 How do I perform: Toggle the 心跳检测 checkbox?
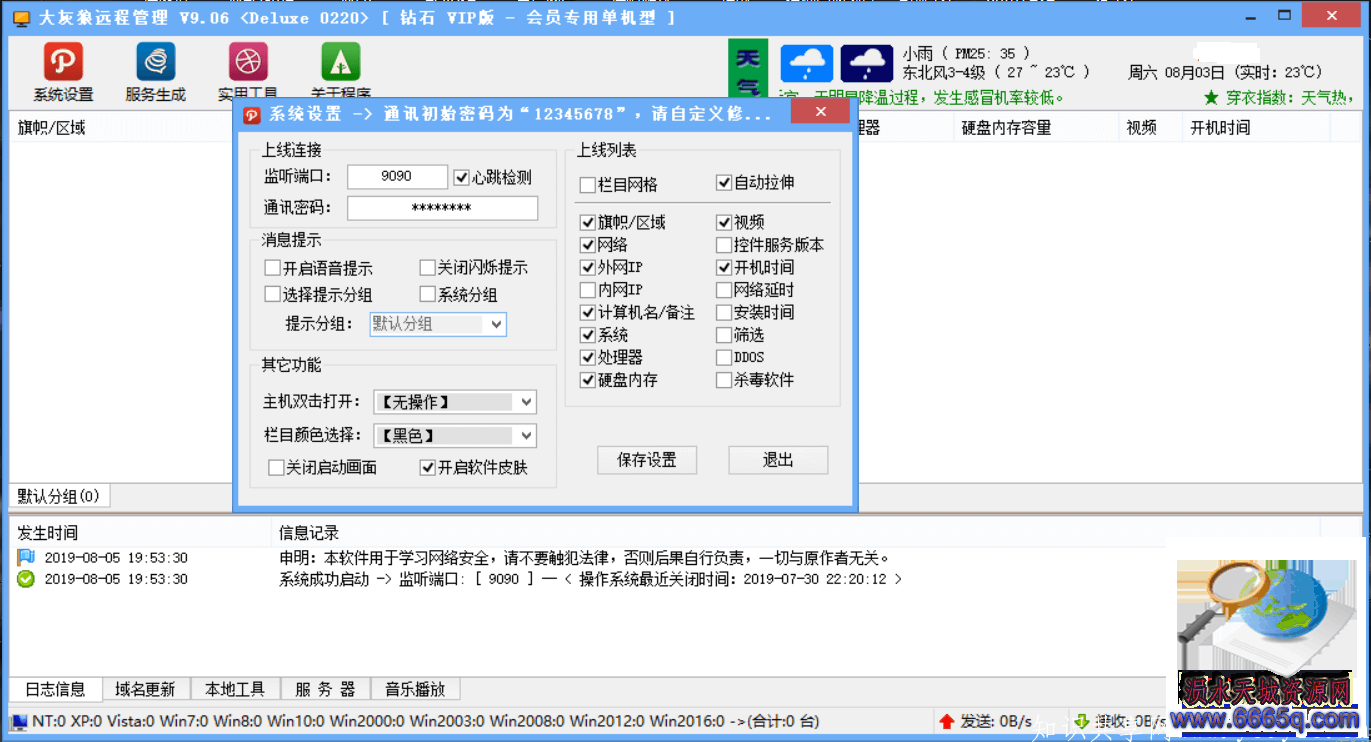click(x=461, y=177)
